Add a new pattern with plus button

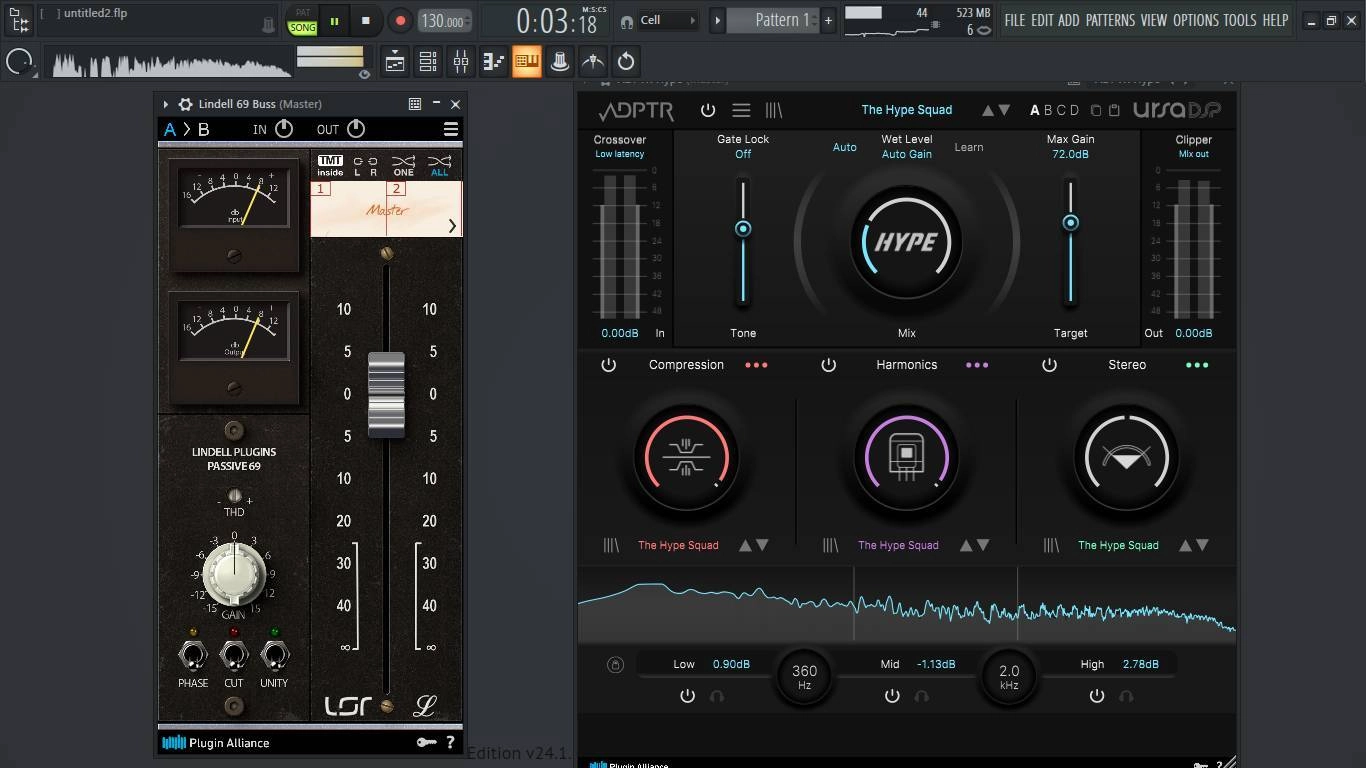tap(828, 20)
